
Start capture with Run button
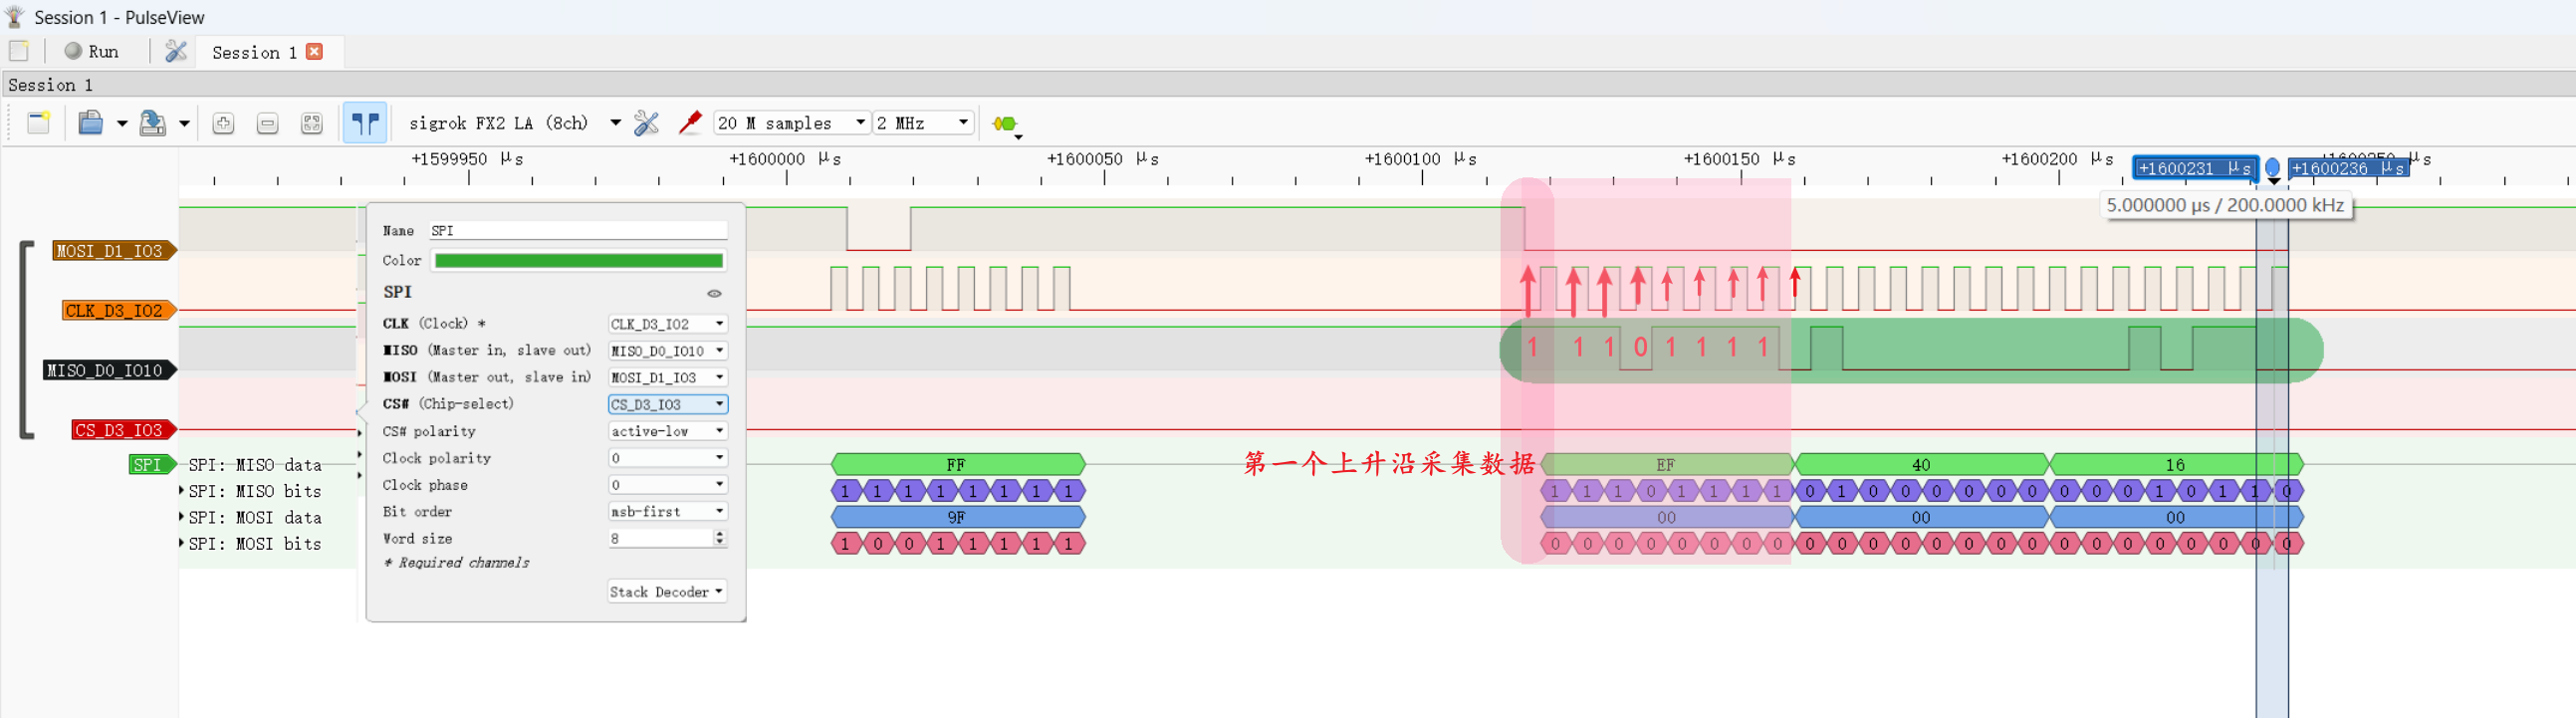91,51
